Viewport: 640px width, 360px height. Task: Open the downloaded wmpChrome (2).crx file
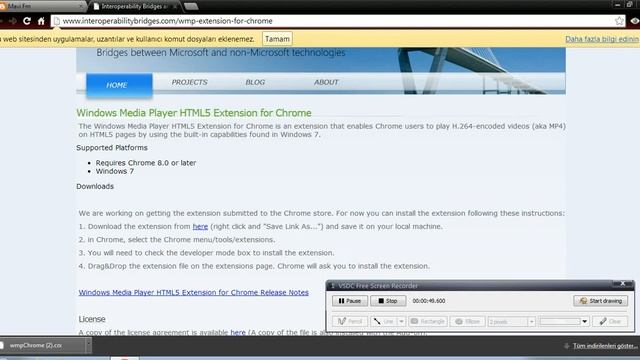[x=42, y=345]
